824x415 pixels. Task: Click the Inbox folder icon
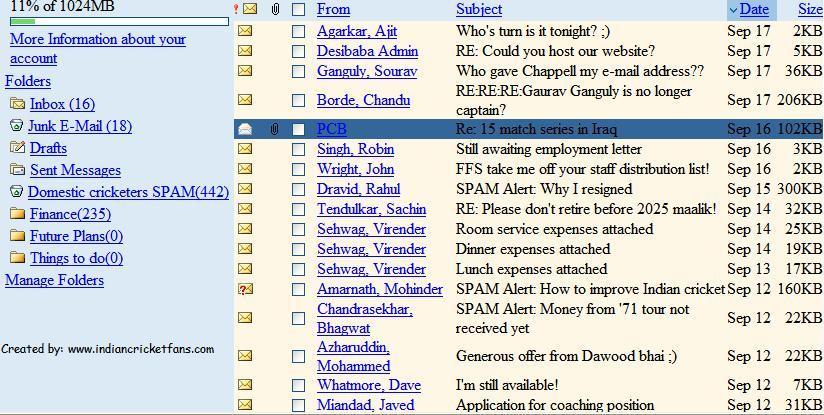click(17, 104)
